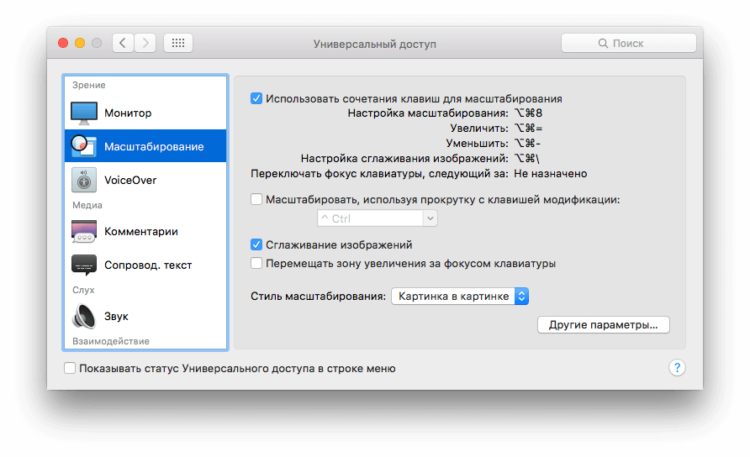Click the Стиль масштабирования label
750x457 pixels.
318,296
